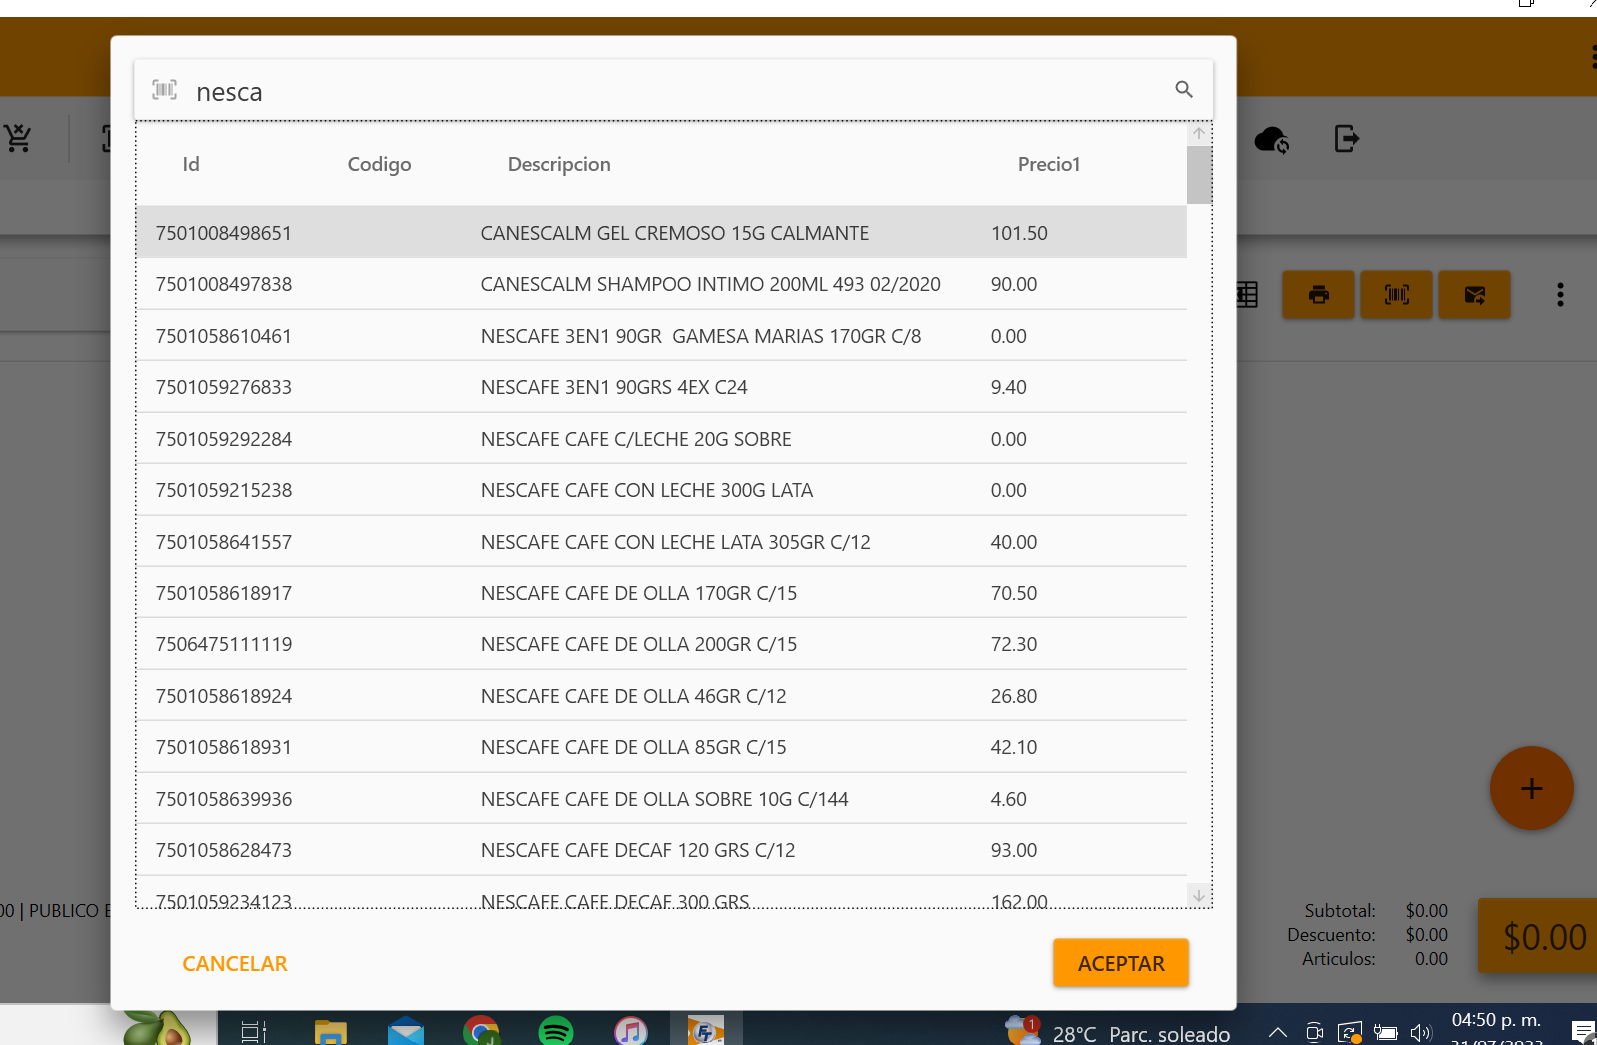Click price 93.00
This screenshot has height=1045, width=1597.
point(1013,850)
